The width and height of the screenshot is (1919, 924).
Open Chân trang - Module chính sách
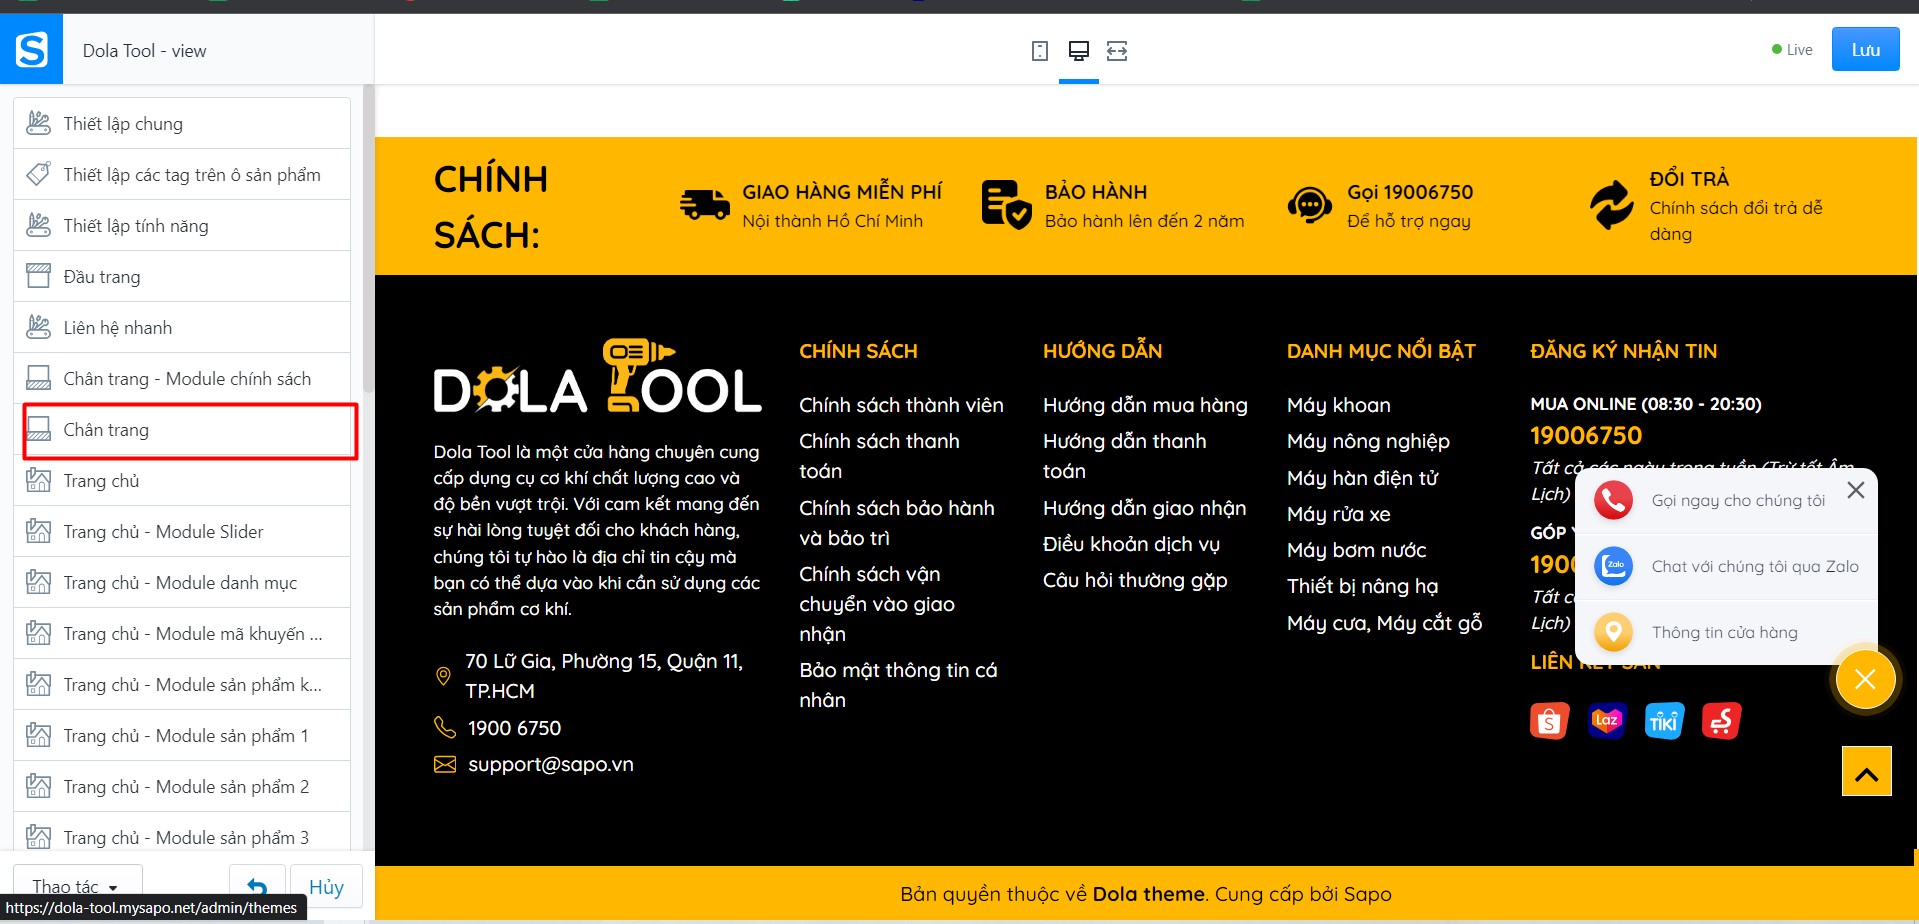tap(182, 378)
